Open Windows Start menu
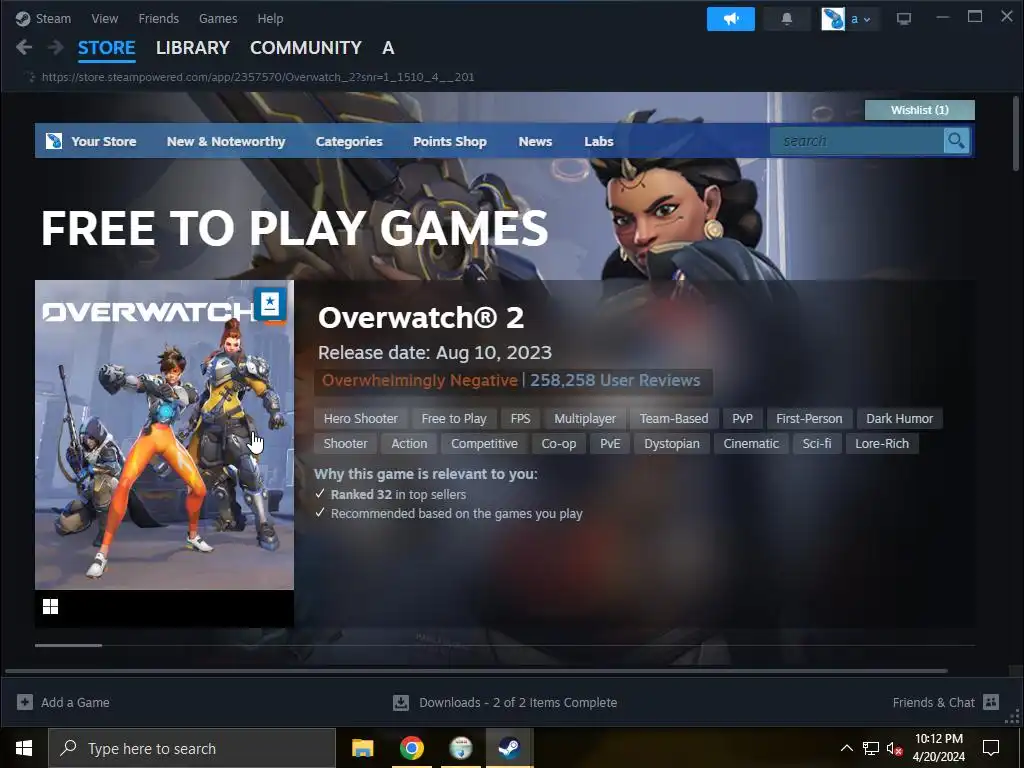This screenshot has width=1024, height=768. (x=24, y=748)
